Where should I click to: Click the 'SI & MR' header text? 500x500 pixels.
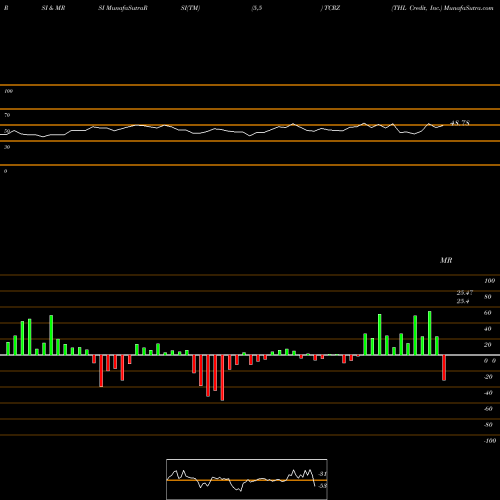point(53,8)
